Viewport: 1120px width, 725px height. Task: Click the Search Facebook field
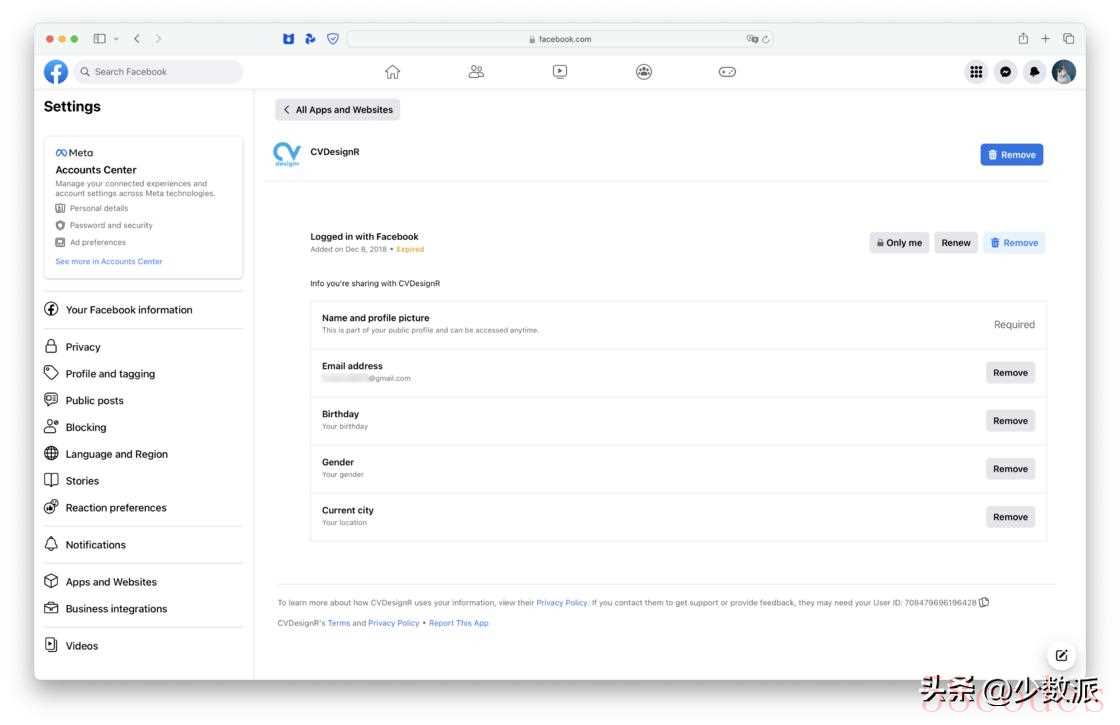[158, 71]
